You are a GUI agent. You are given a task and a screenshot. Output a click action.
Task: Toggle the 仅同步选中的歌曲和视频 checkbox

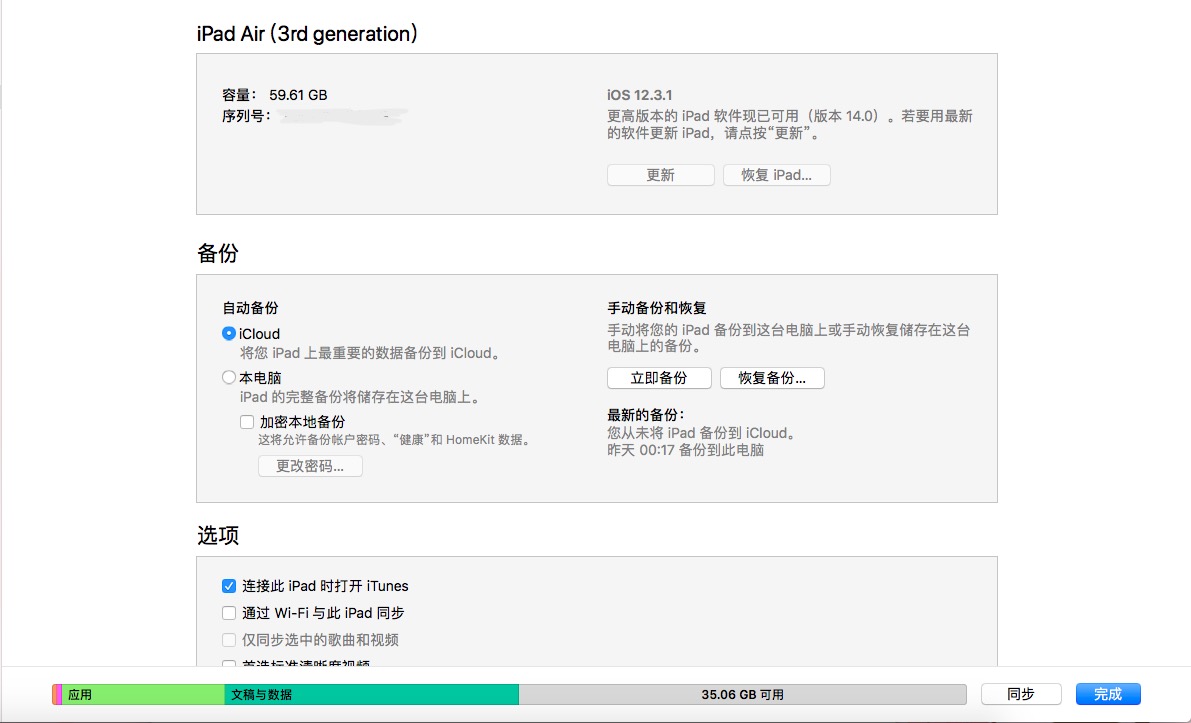pyautogui.click(x=229, y=640)
